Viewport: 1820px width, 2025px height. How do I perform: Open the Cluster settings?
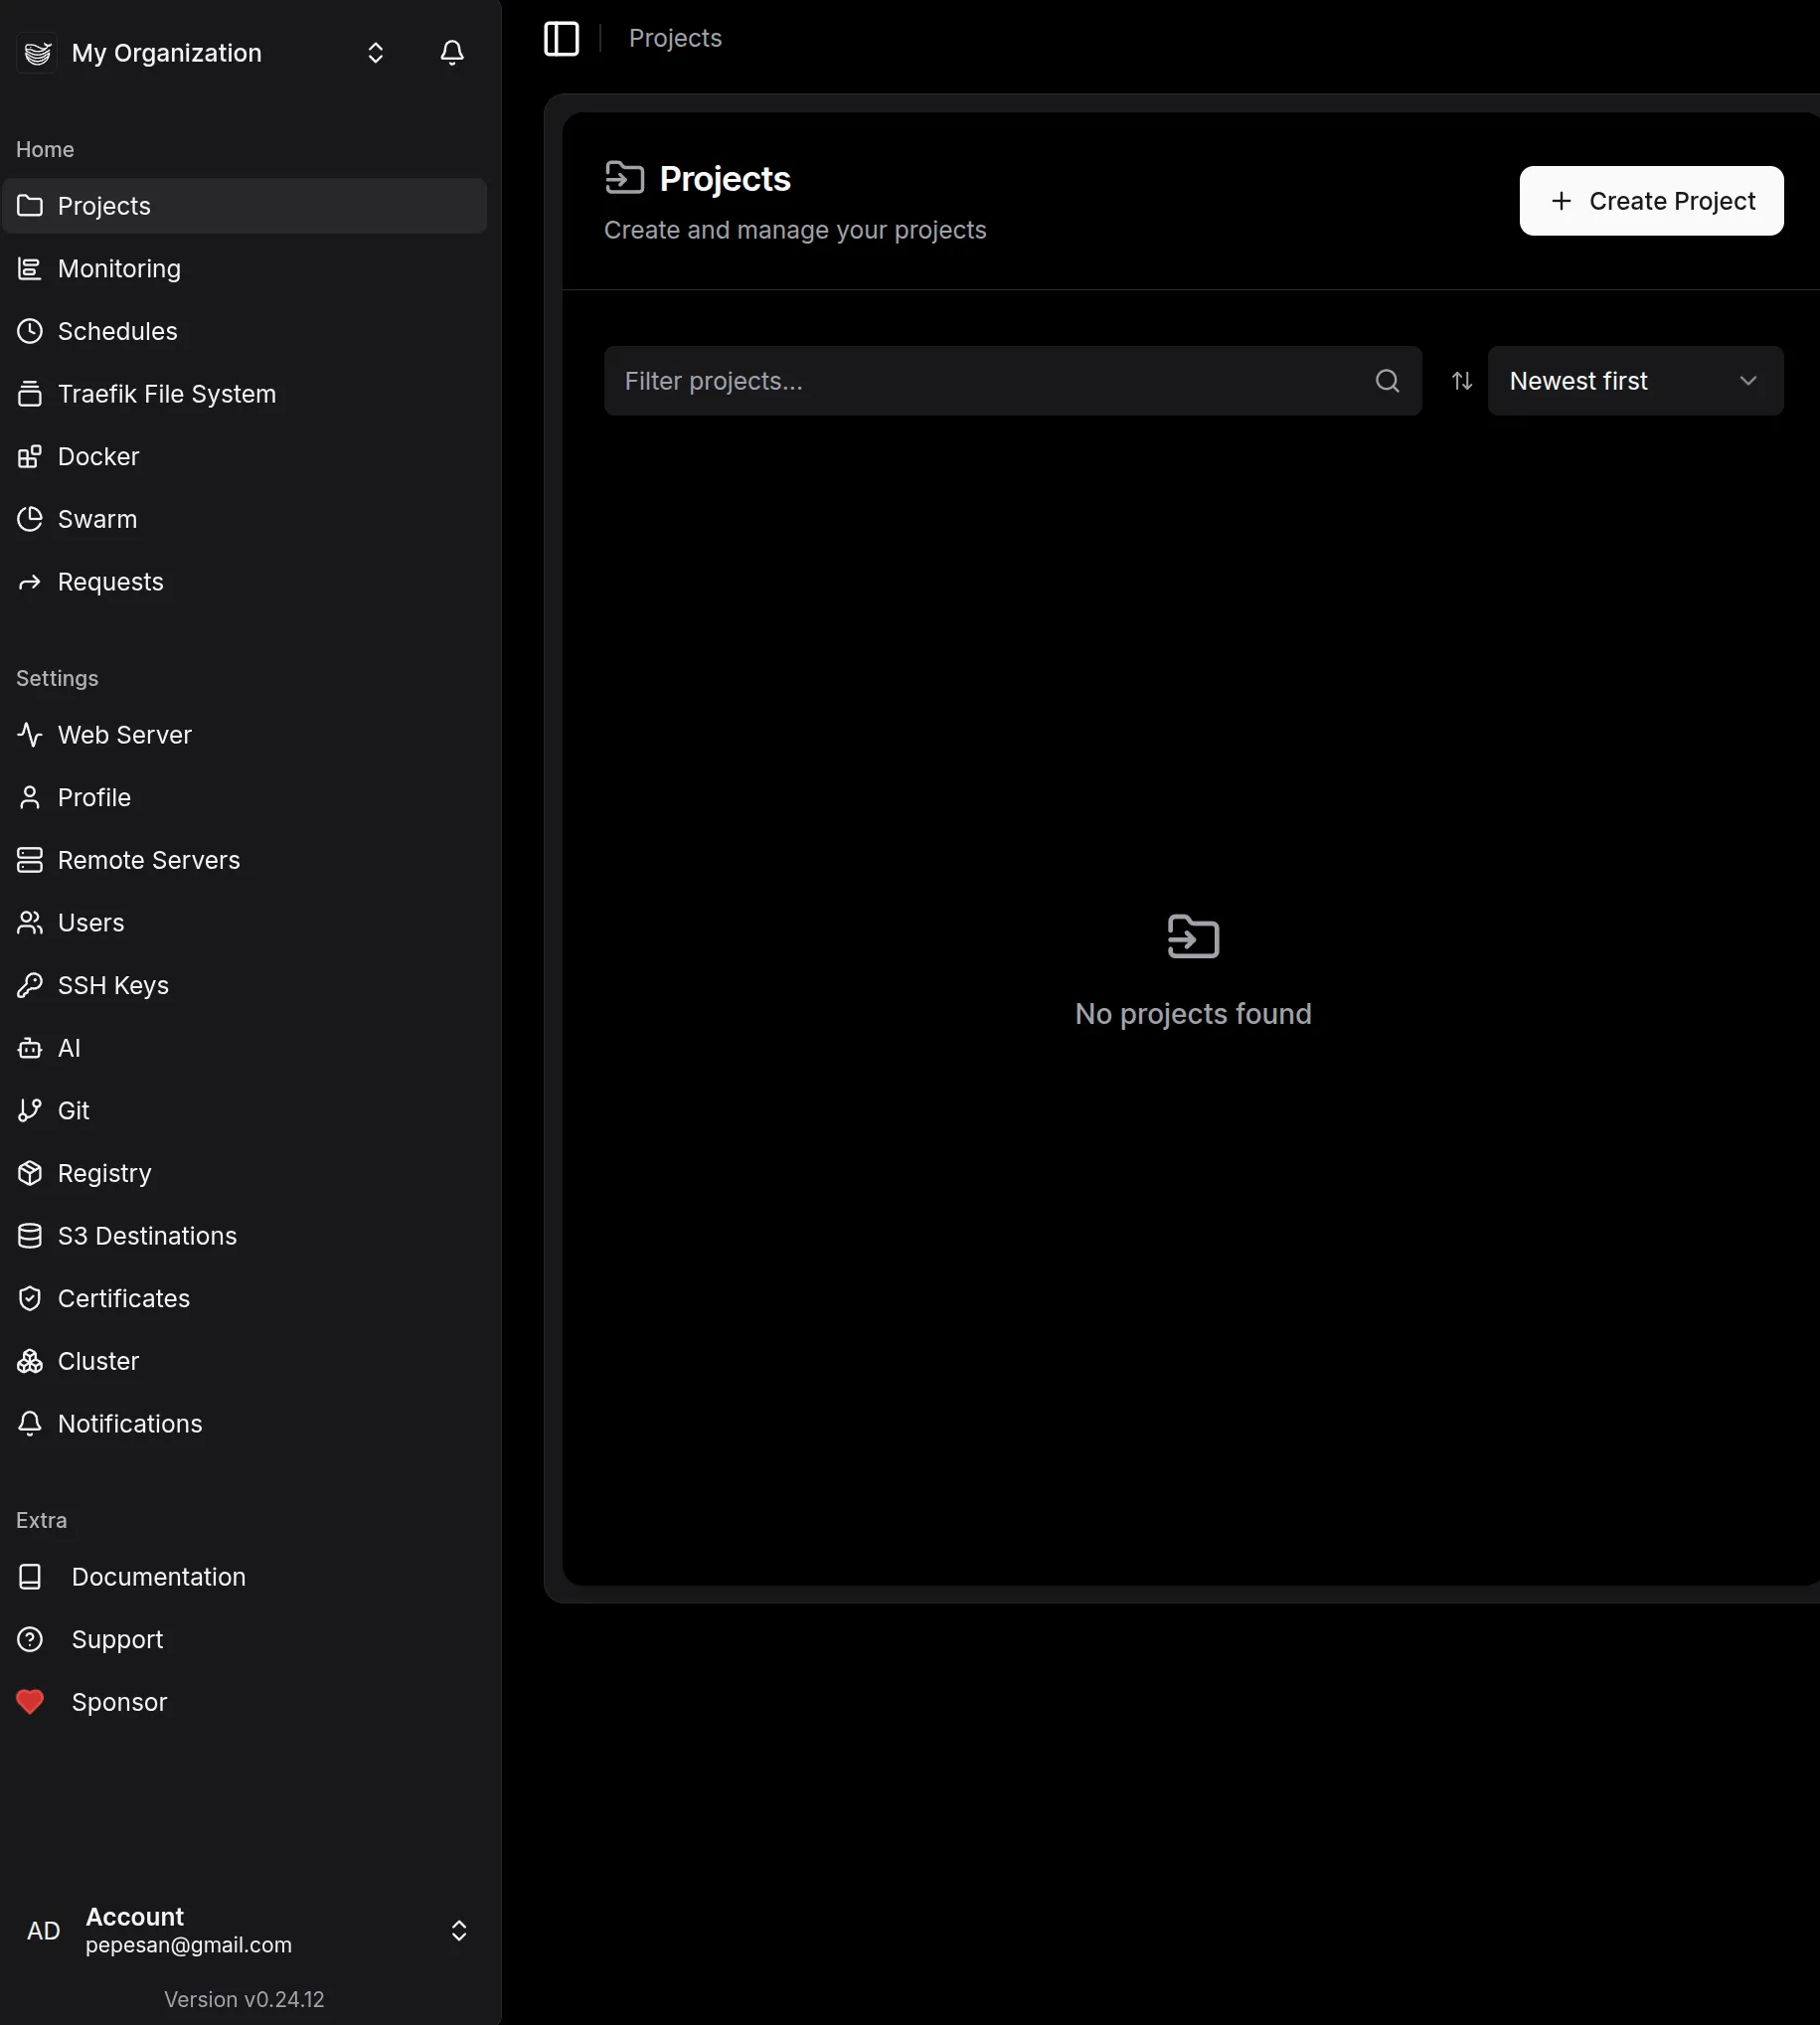97,1360
